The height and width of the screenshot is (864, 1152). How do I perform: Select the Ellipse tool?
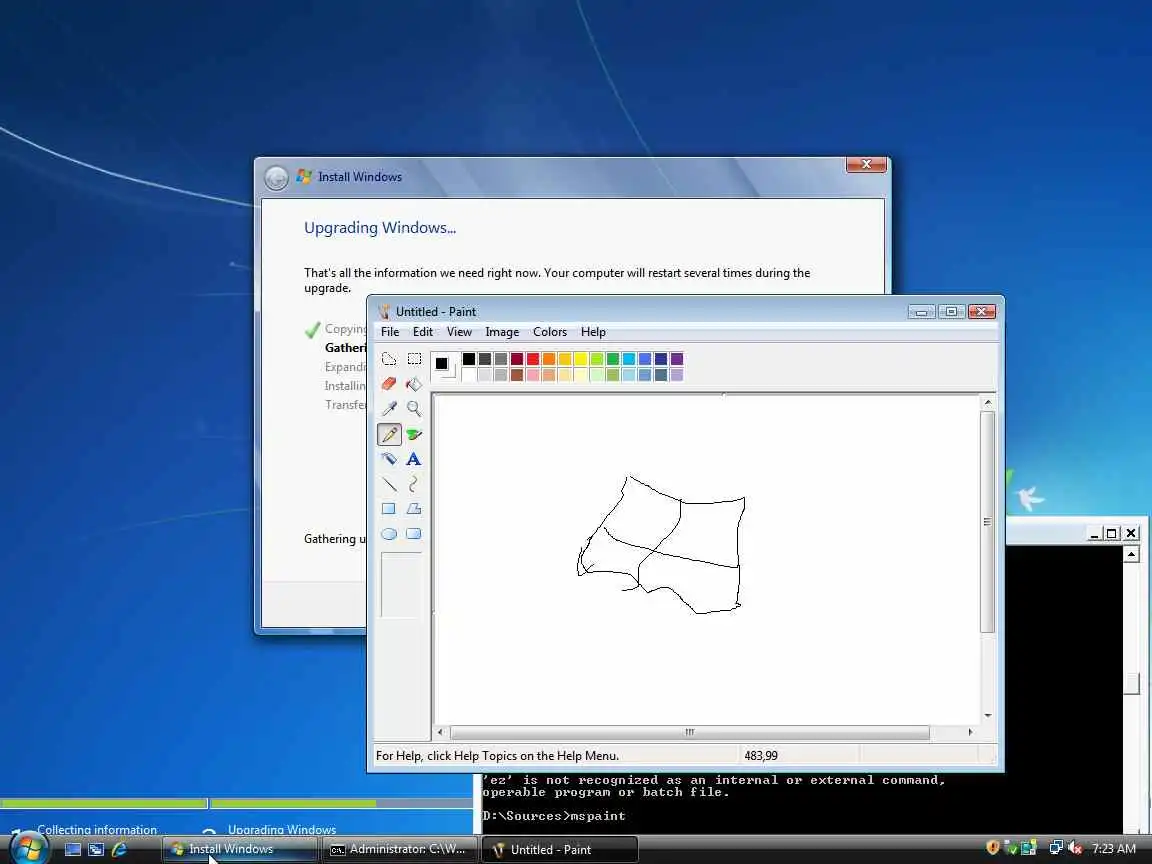(x=389, y=534)
